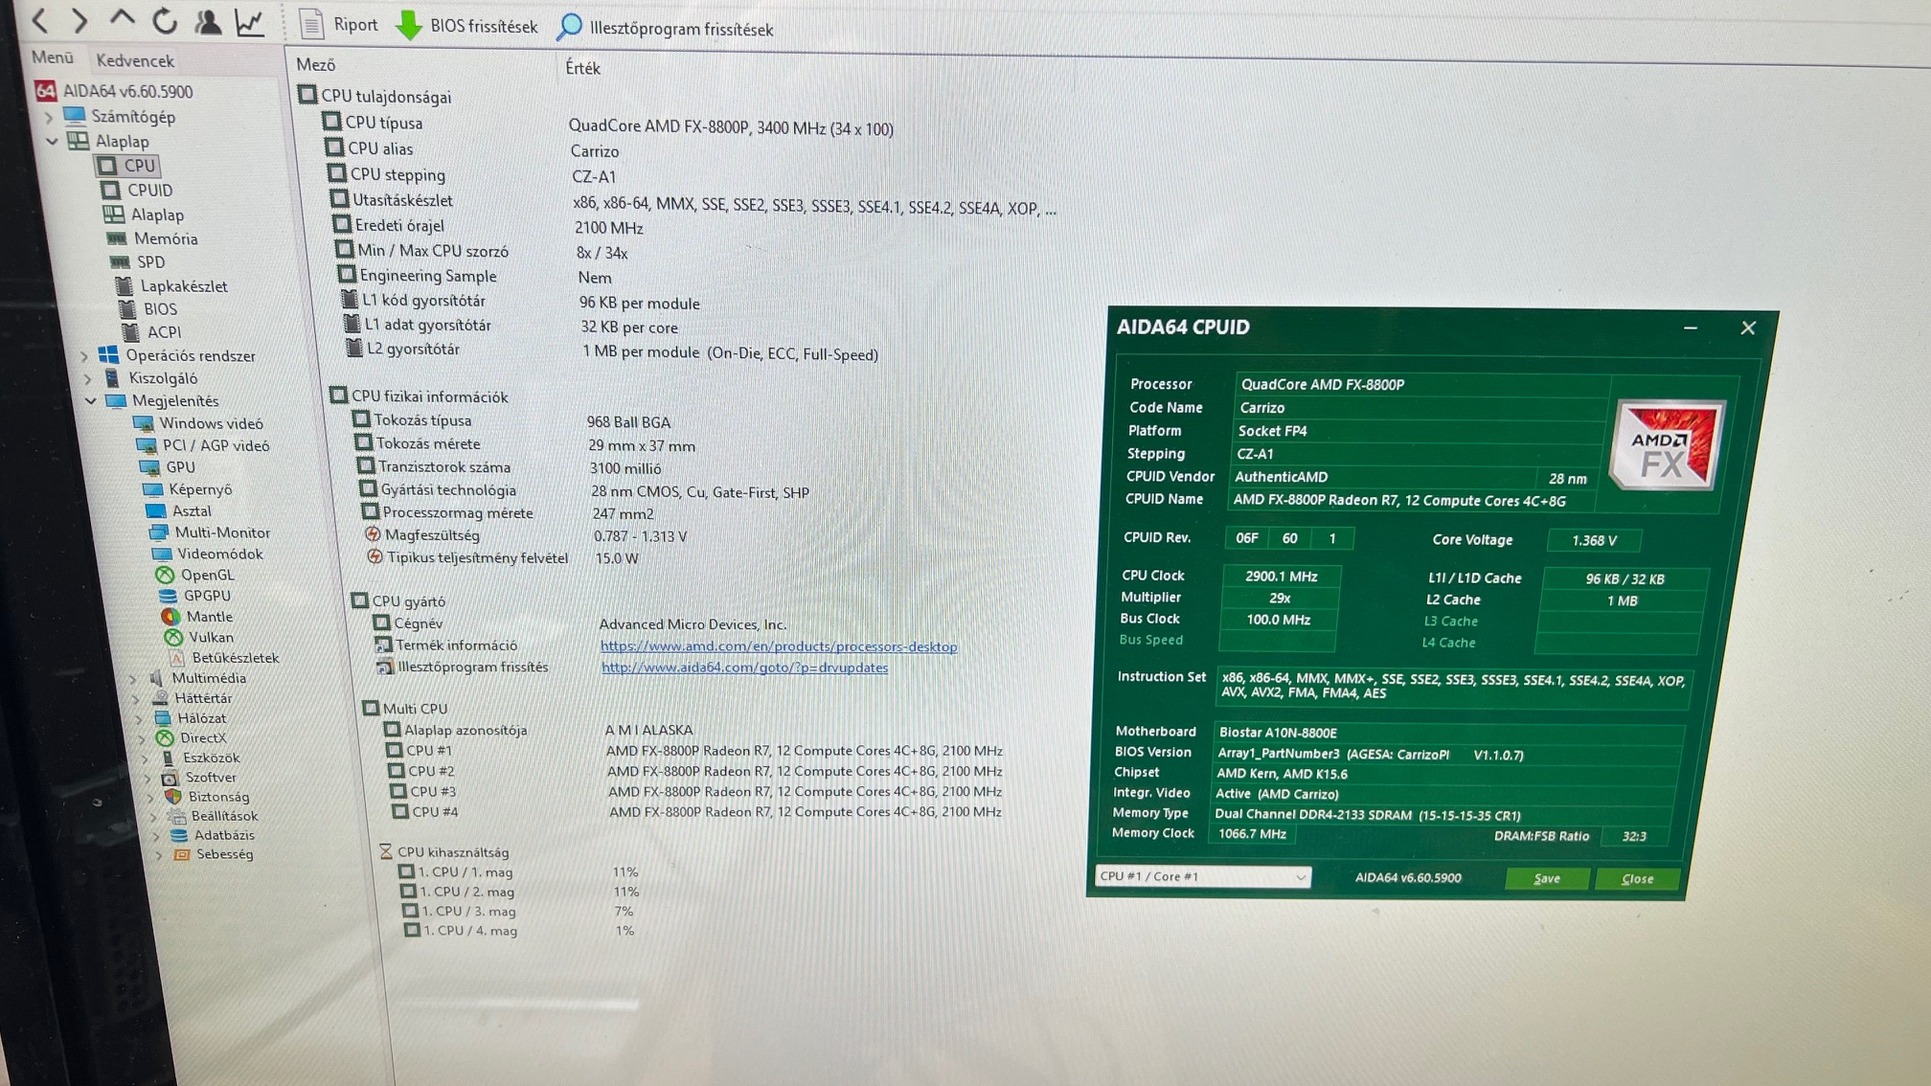1931x1086 pixels.
Task: Switch to the Menü tab
Action: pyautogui.click(x=52, y=58)
